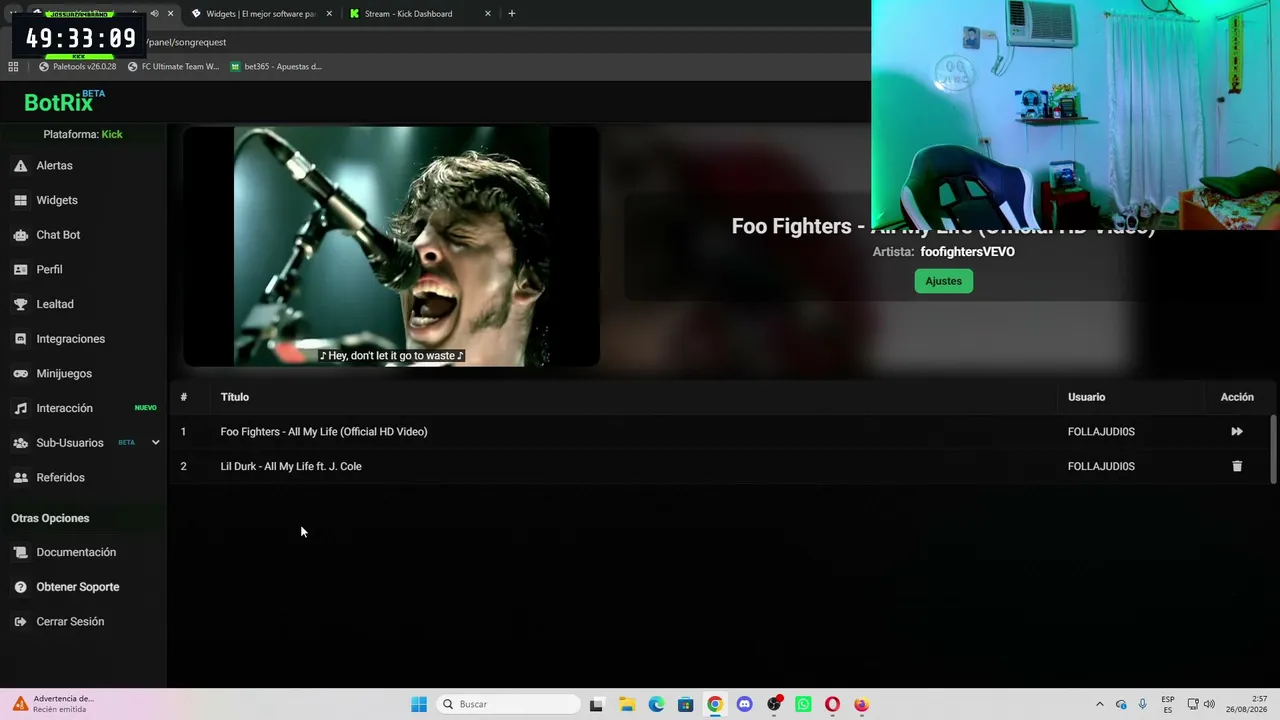Delete the Lil Durk song from queue
Viewport: 1280px width, 720px height.
[1237, 466]
